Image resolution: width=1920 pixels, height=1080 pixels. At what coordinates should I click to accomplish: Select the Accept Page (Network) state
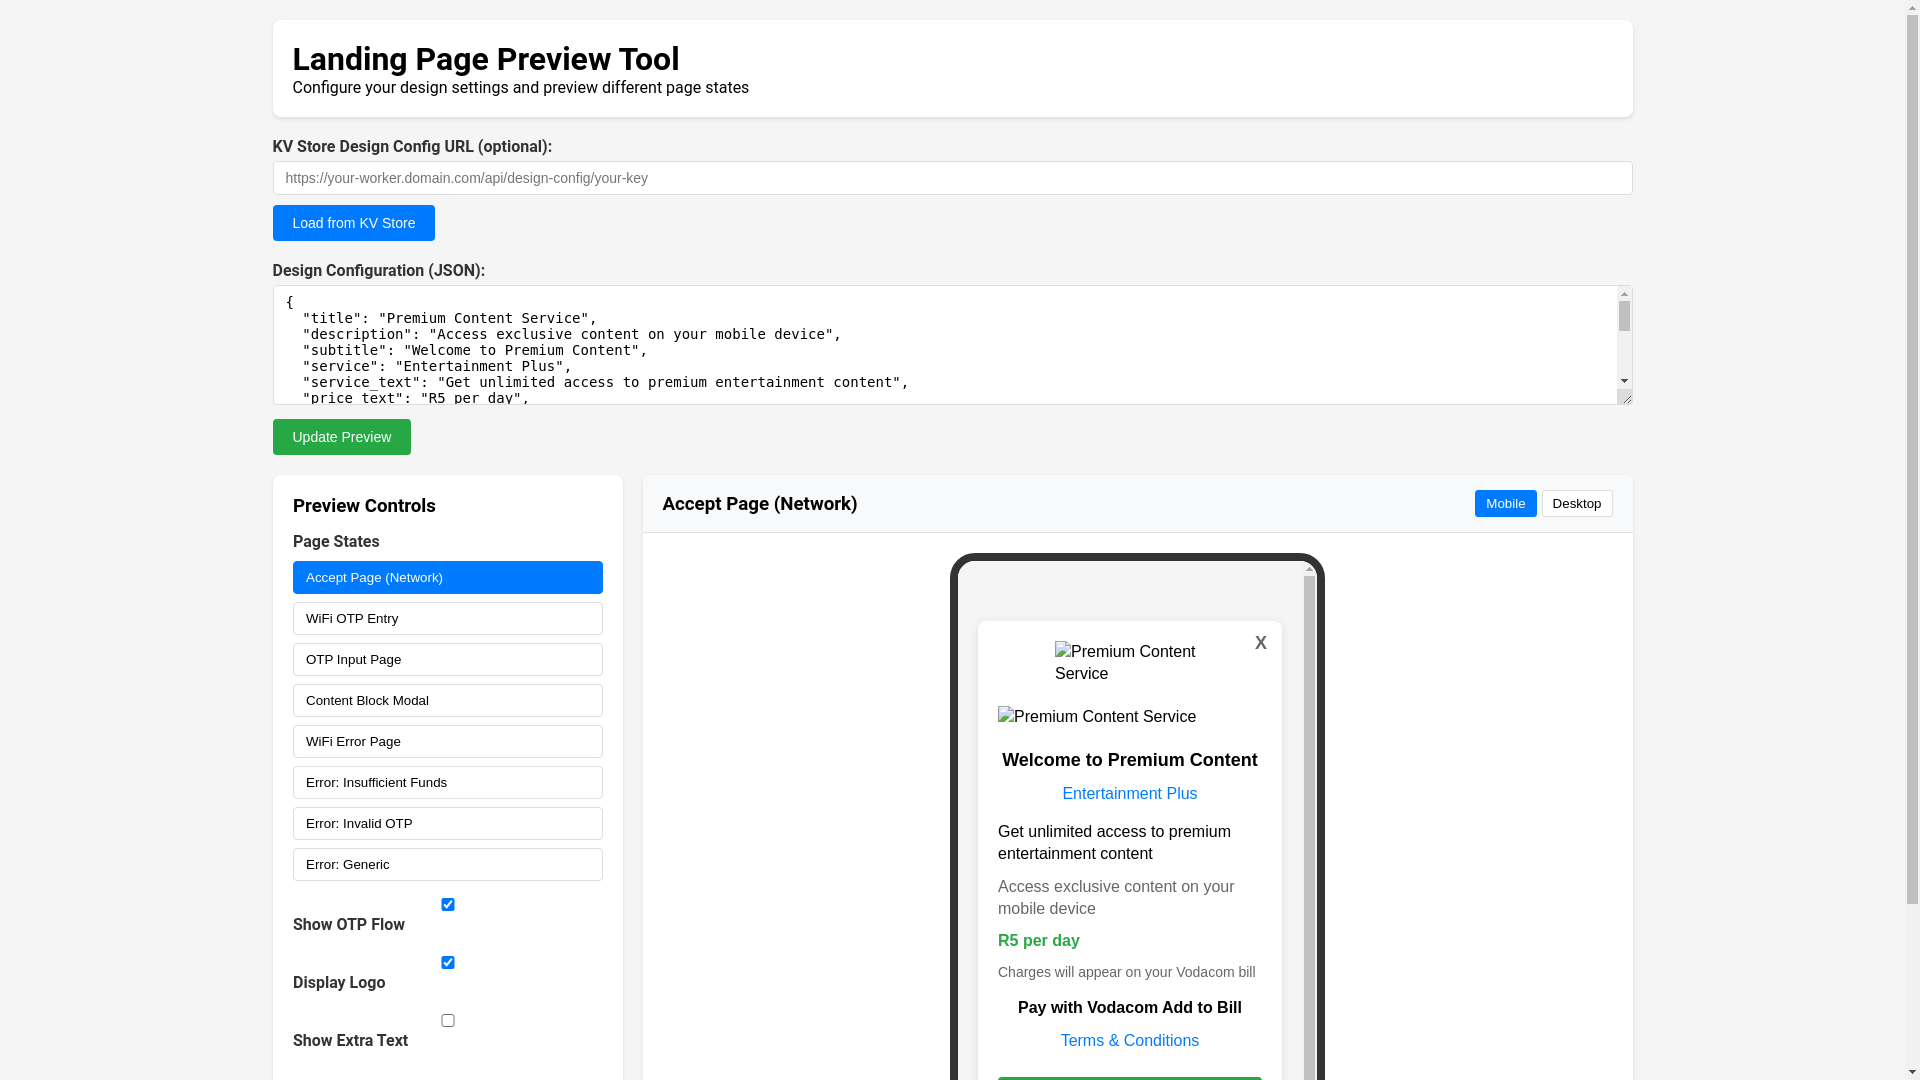click(x=448, y=578)
